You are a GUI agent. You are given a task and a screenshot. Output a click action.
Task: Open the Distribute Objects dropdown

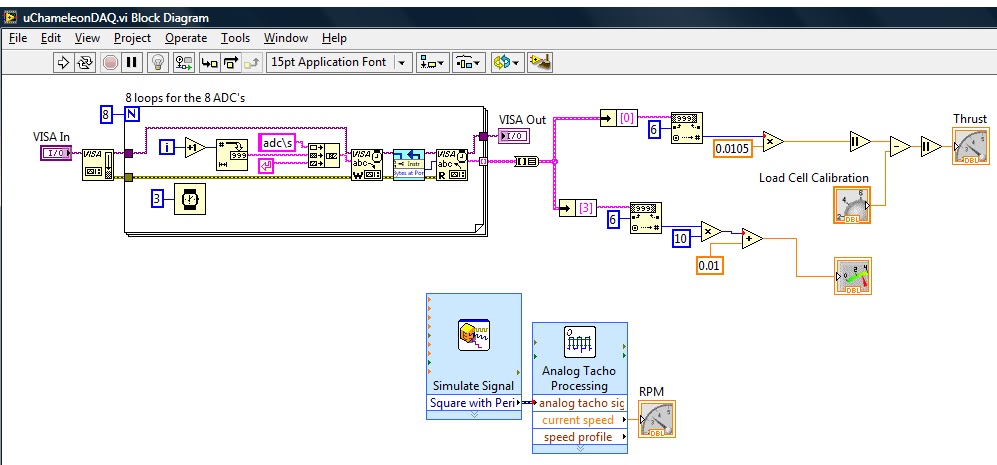469,62
